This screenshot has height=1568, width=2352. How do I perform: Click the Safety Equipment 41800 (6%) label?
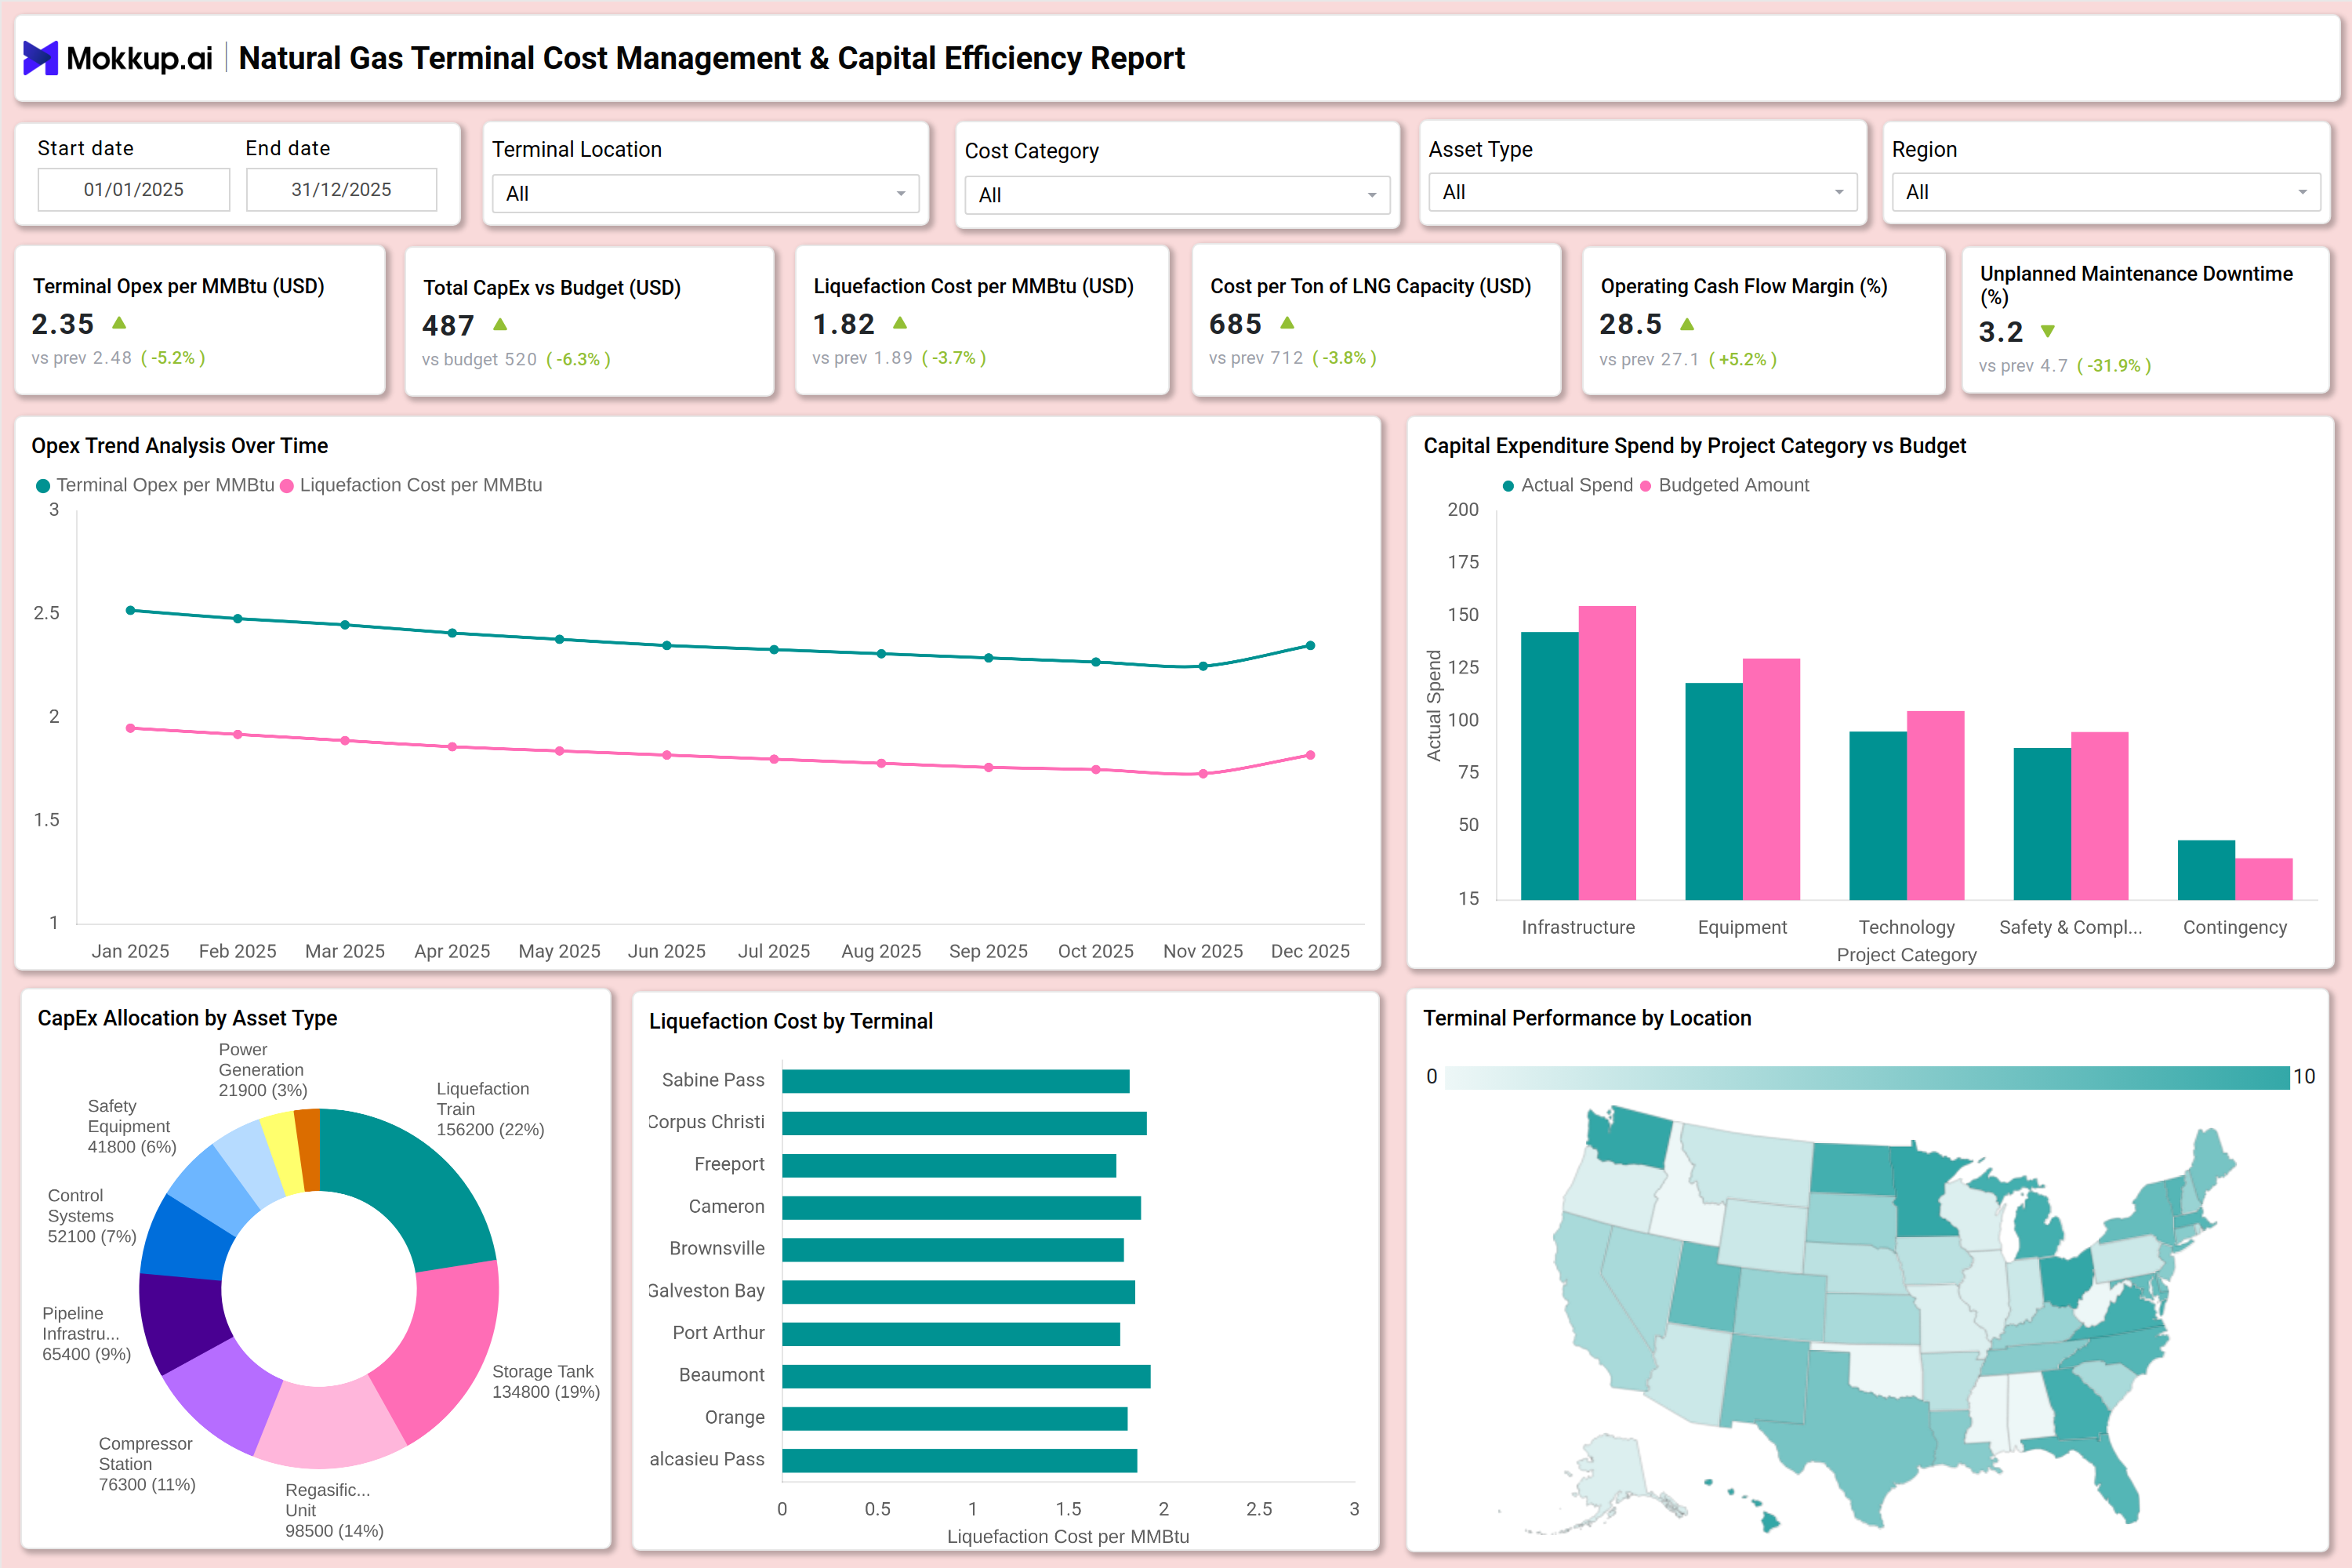pyautogui.click(x=132, y=1126)
